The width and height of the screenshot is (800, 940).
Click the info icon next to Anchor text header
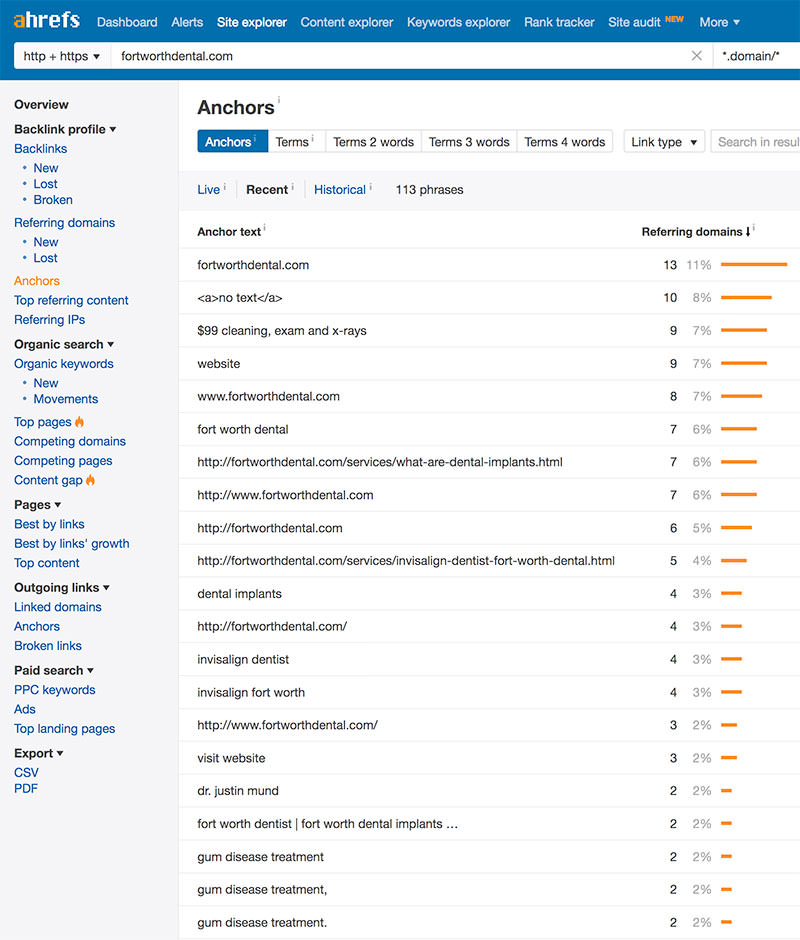(264, 227)
